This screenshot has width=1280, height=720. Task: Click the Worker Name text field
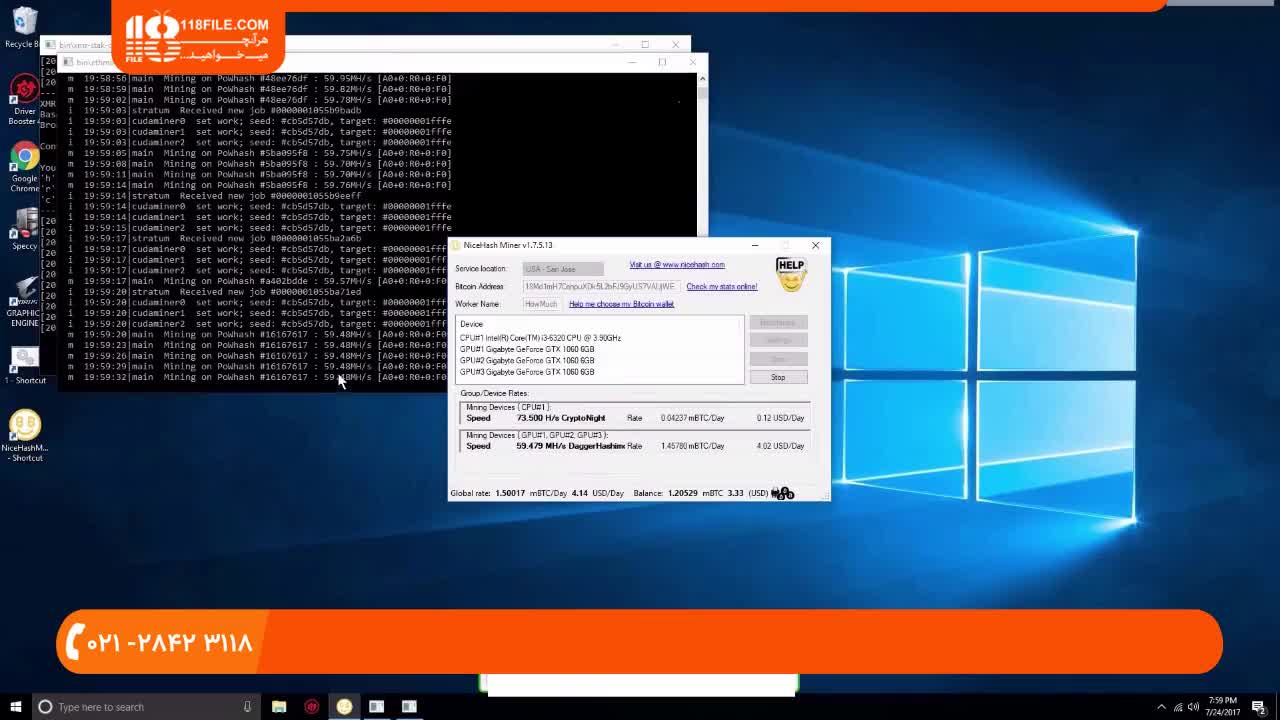[541, 304]
